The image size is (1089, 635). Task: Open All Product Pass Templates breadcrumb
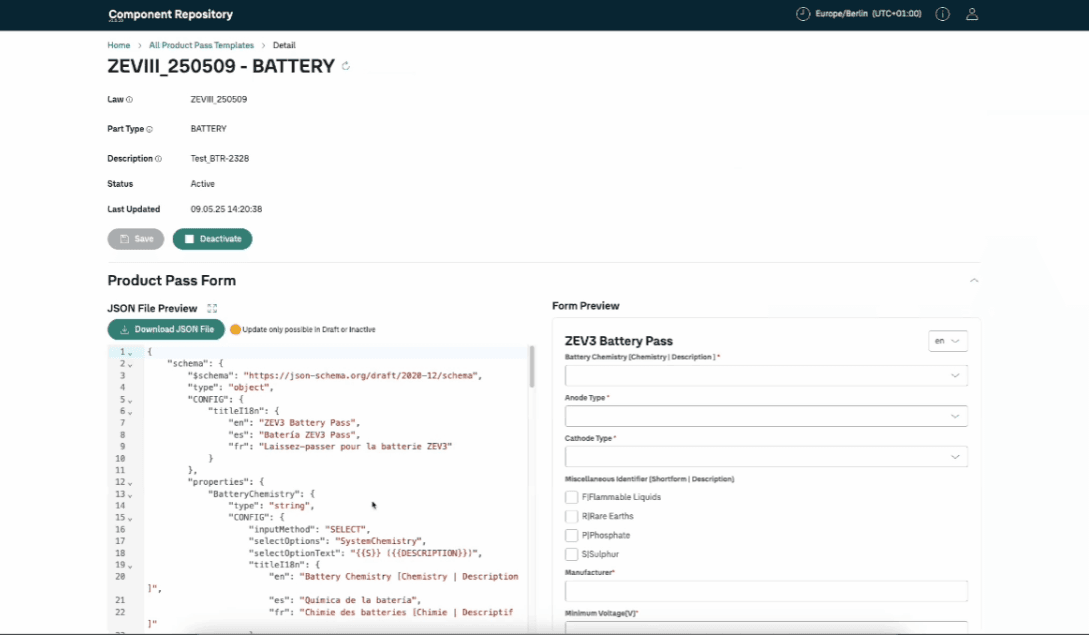[x=201, y=45]
